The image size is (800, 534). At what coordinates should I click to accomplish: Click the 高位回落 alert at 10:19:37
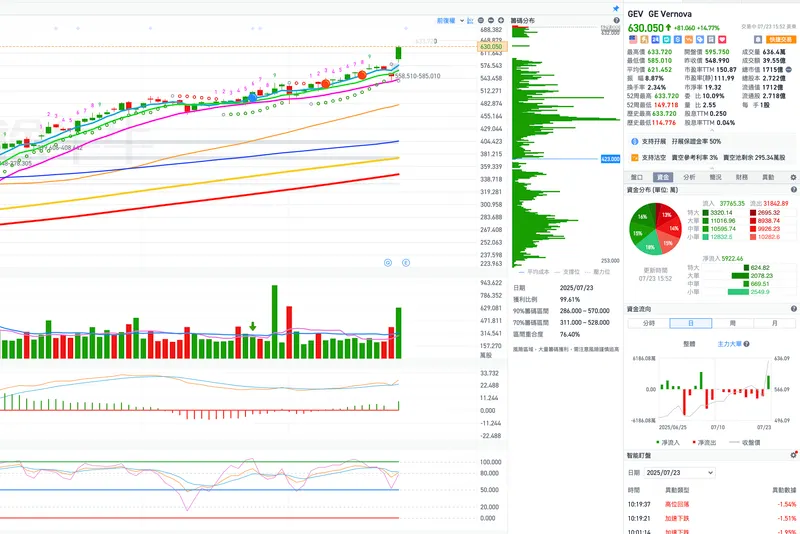(677, 504)
